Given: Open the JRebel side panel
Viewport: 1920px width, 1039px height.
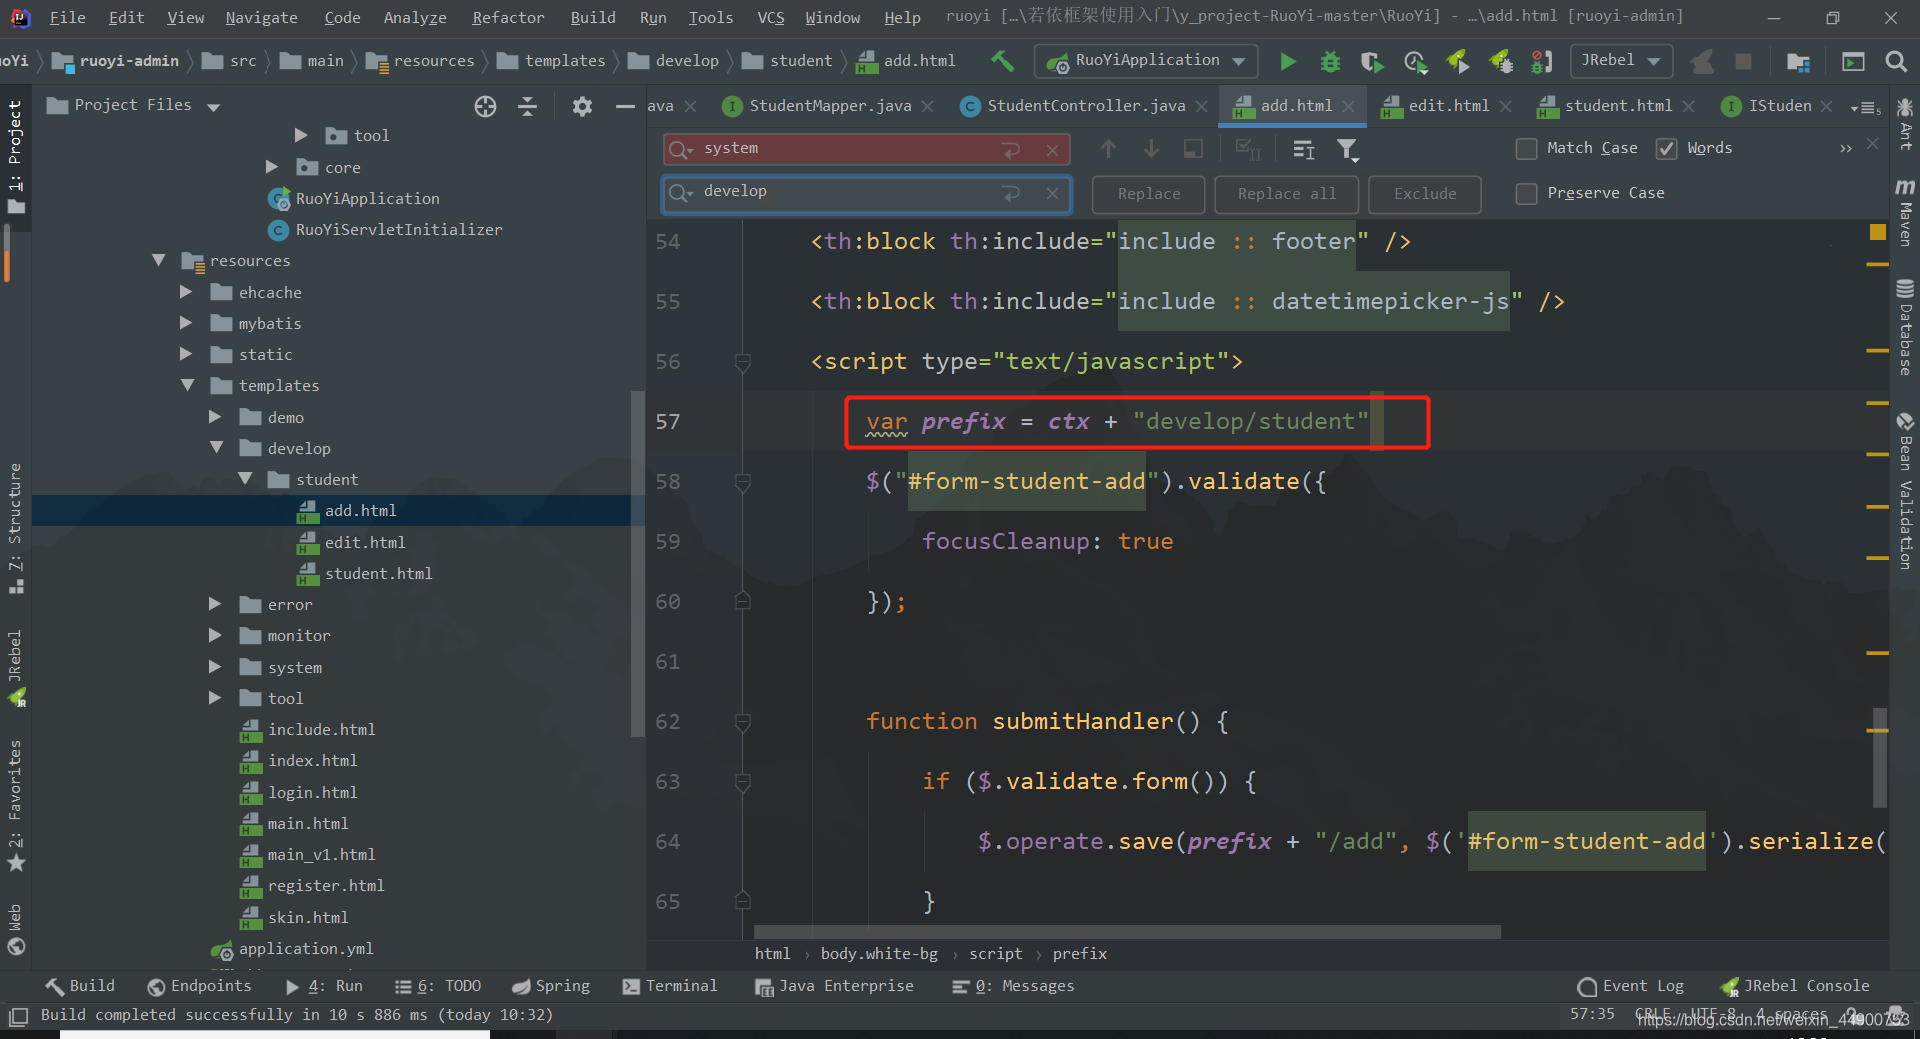Looking at the screenshot, I should pos(15,668).
